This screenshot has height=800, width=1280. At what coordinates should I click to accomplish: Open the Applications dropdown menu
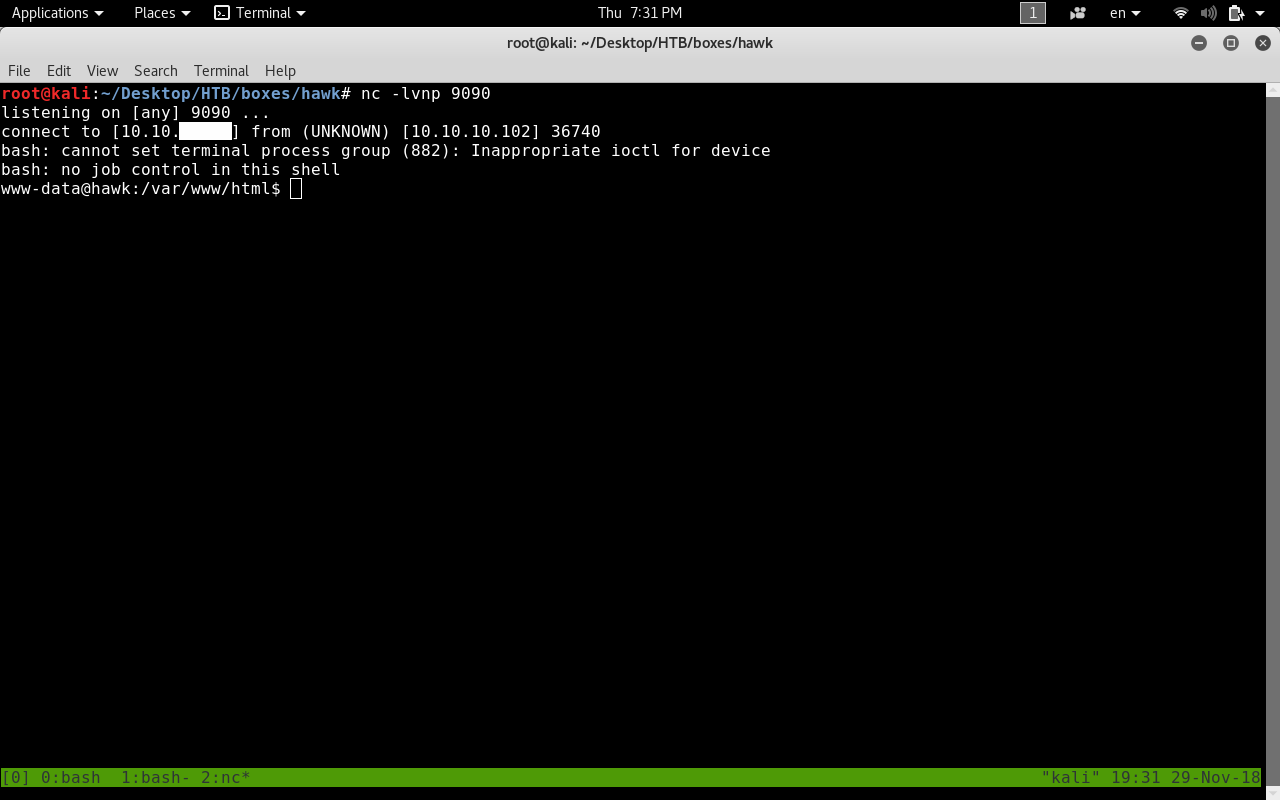point(57,13)
